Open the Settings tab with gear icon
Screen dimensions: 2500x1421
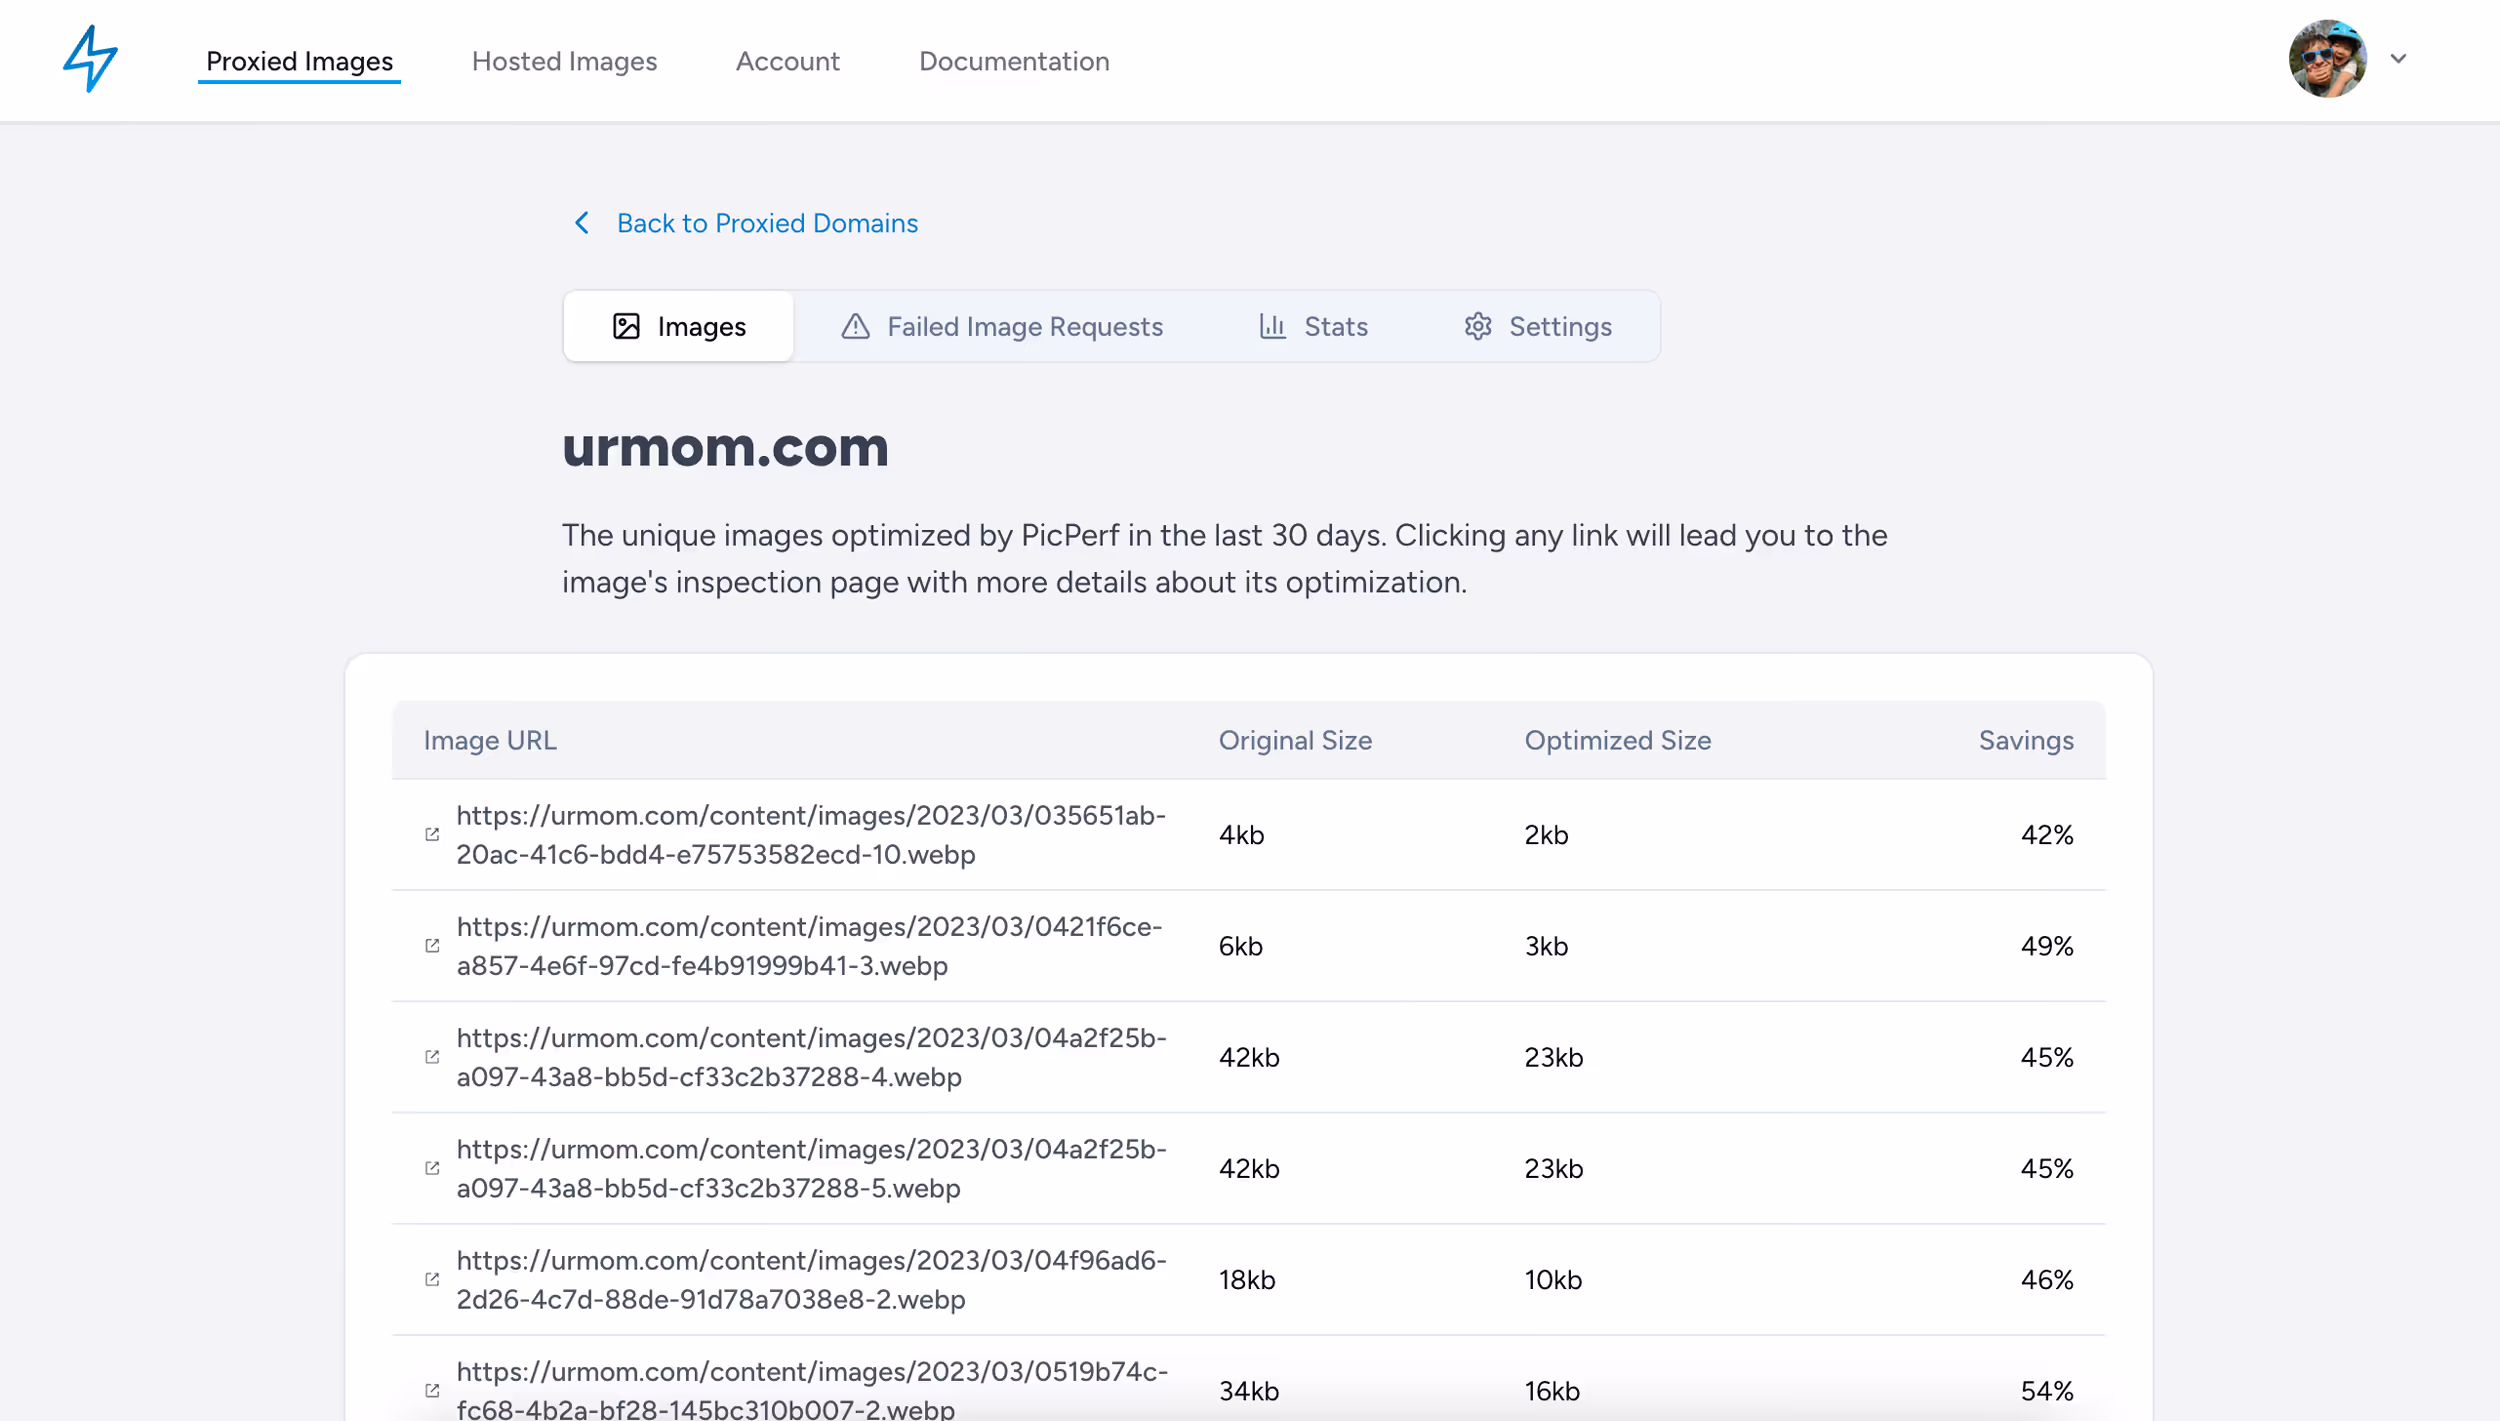(1537, 327)
